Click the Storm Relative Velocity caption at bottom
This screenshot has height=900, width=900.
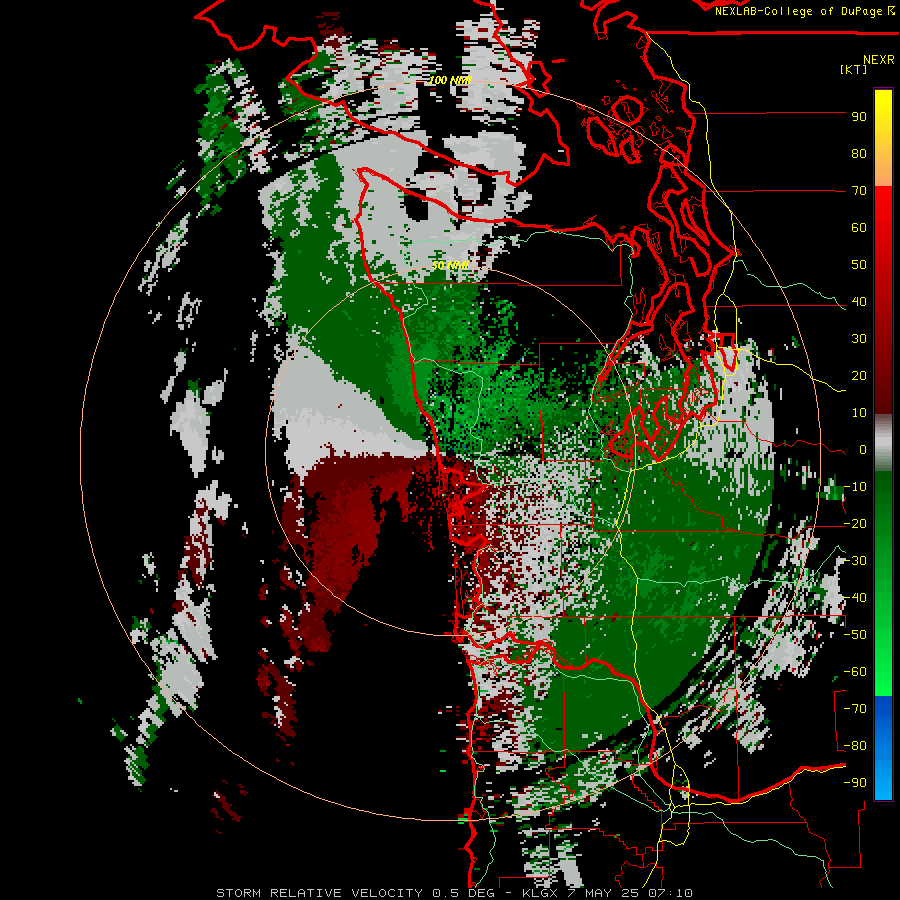(x=455, y=893)
